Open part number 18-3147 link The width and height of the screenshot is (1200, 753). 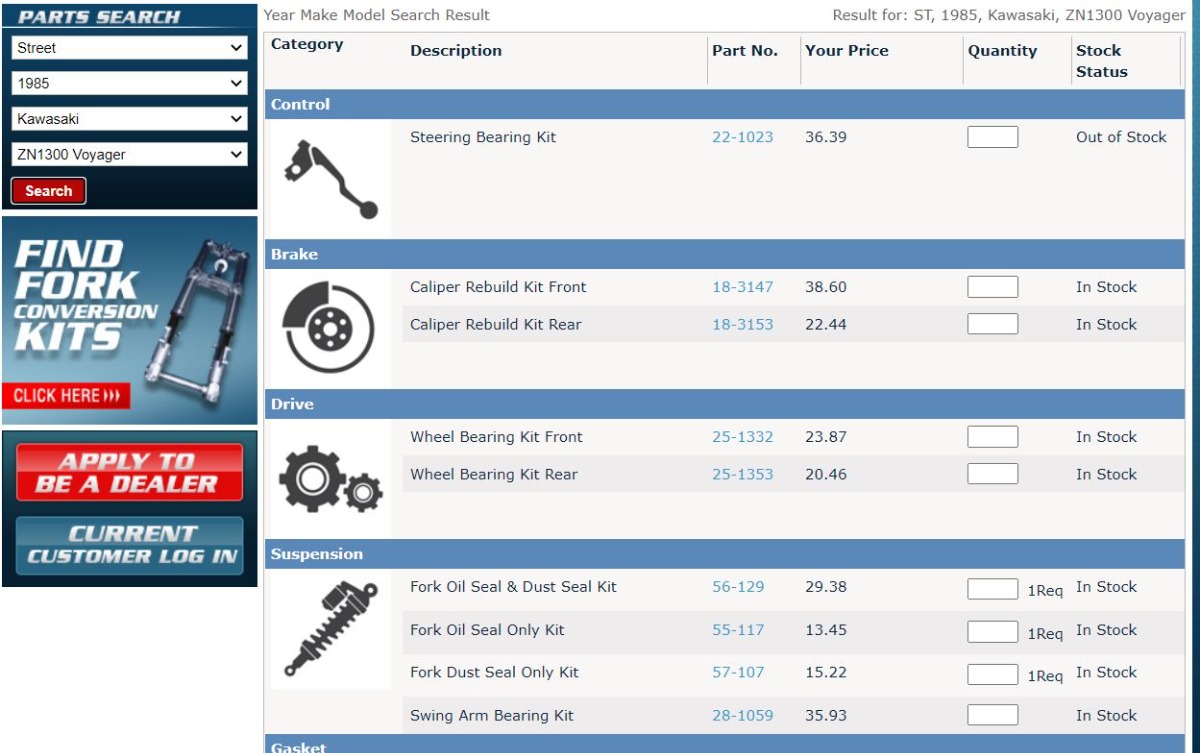(742, 287)
